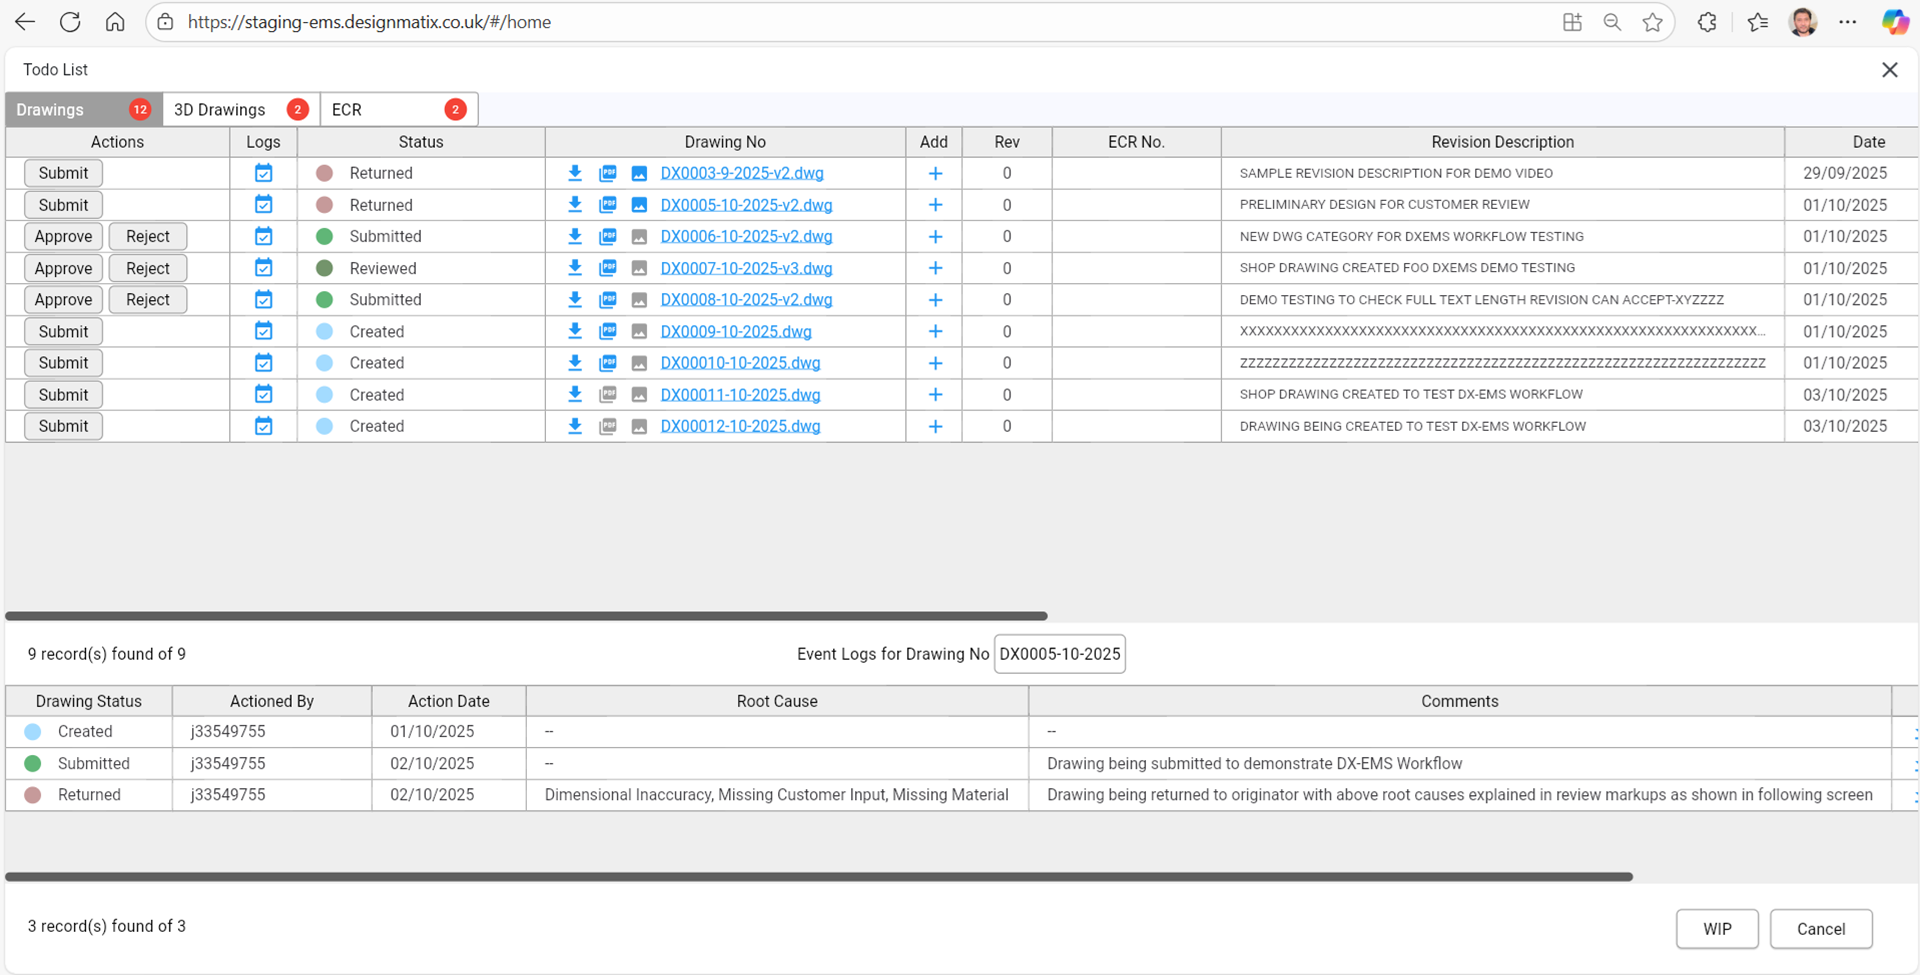Image resolution: width=1920 pixels, height=975 pixels.
Task: Refresh the browser page
Action: pos(70,22)
